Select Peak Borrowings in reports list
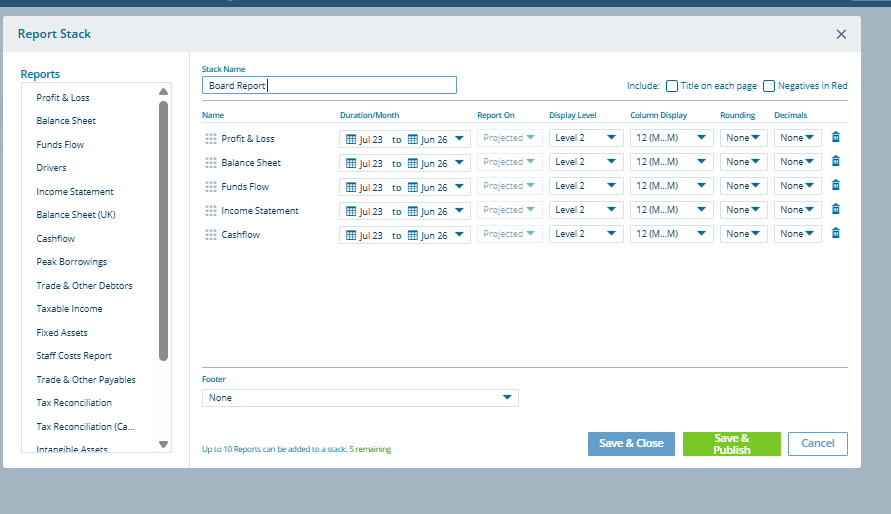The image size is (891, 514). 72,262
